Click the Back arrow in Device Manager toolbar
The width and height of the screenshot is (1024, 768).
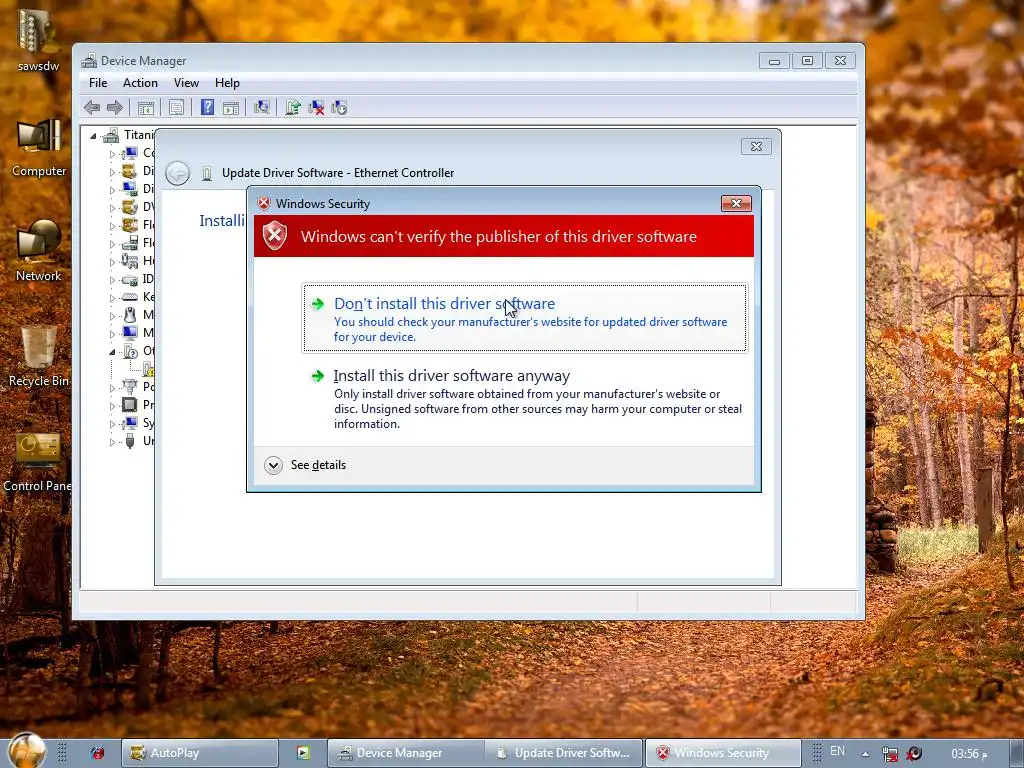coord(92,108)
